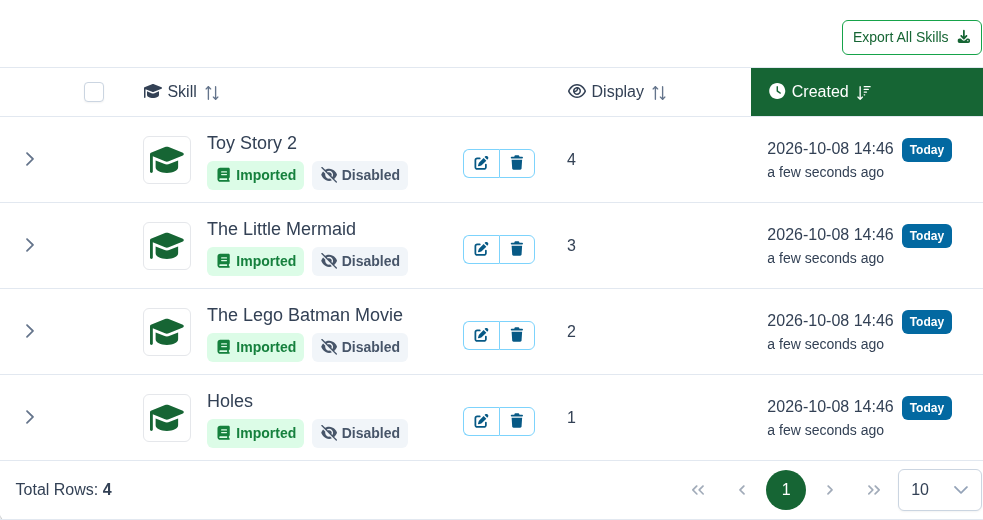Viewport: 983px width, 520px height.
Task: Expand the Holes row
Action: (x=29, y=417)
